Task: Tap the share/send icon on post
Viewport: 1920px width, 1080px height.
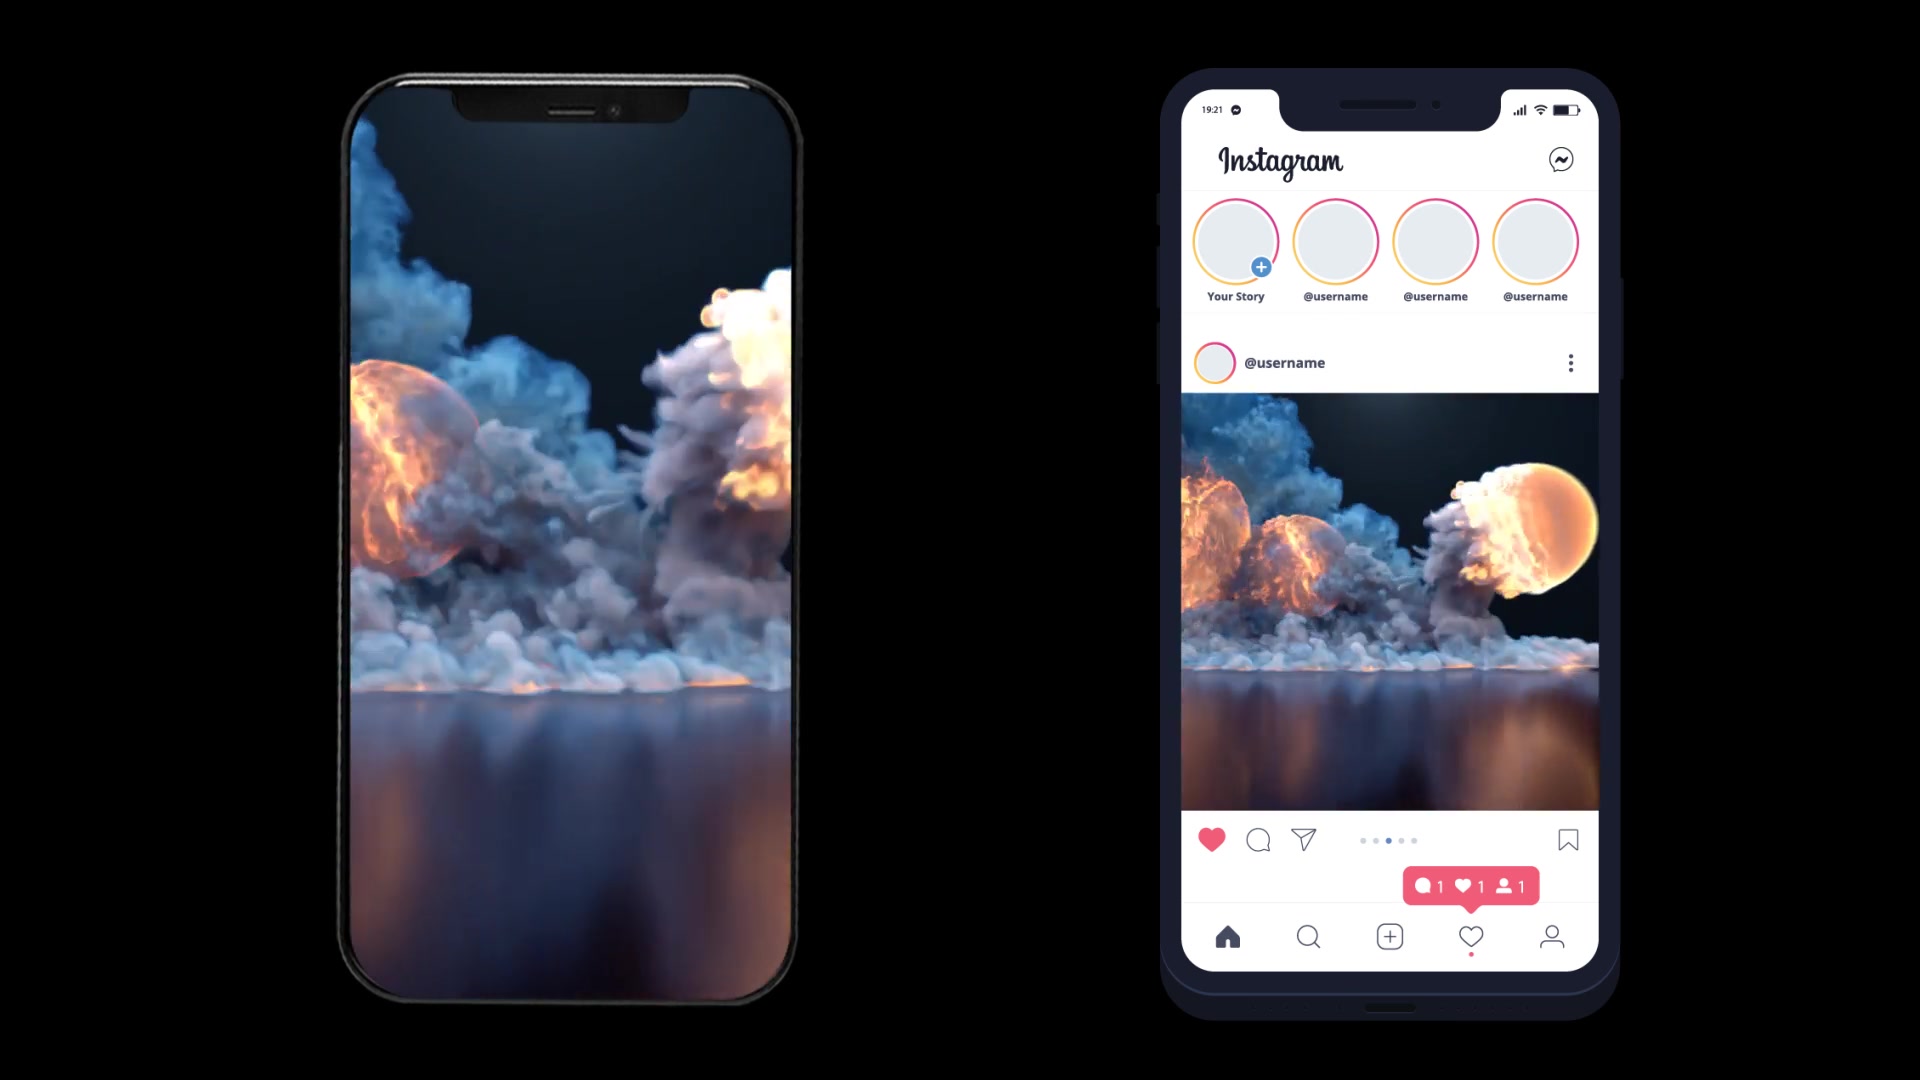Action: [1303, 840]
